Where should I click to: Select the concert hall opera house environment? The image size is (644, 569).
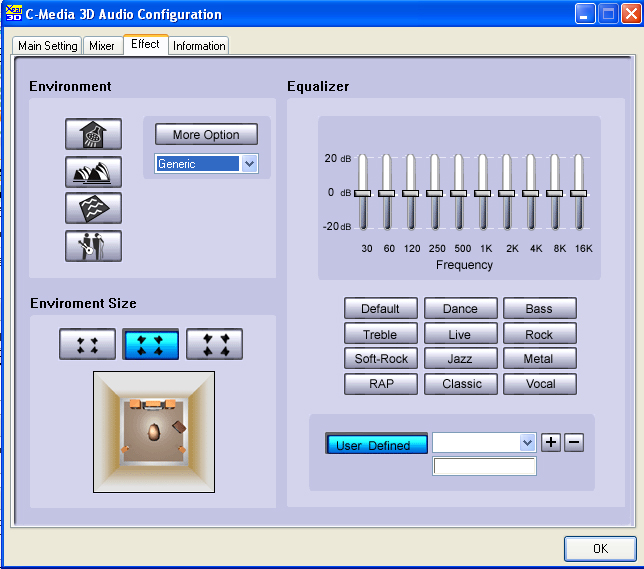click(x=93, y=172)
